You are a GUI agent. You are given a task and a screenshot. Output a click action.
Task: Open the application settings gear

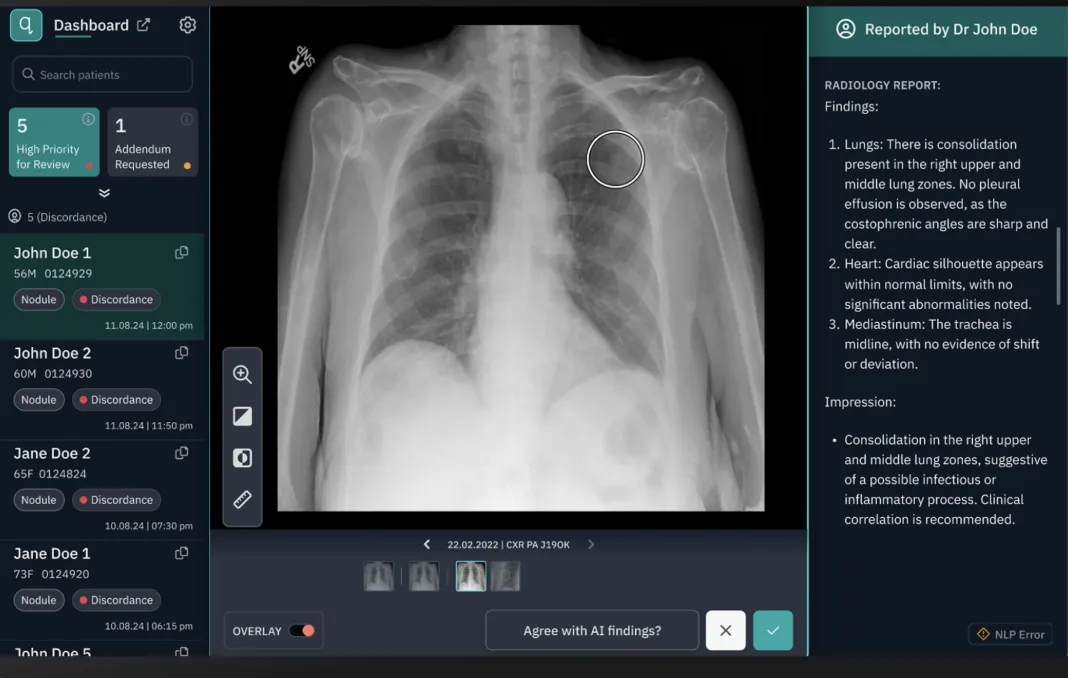[x=187, y=25]
